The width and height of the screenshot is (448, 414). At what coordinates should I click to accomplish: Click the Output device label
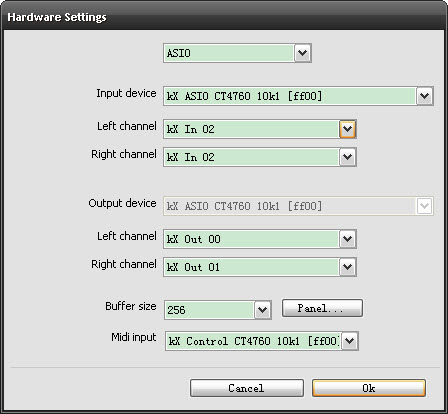[122, 203]
